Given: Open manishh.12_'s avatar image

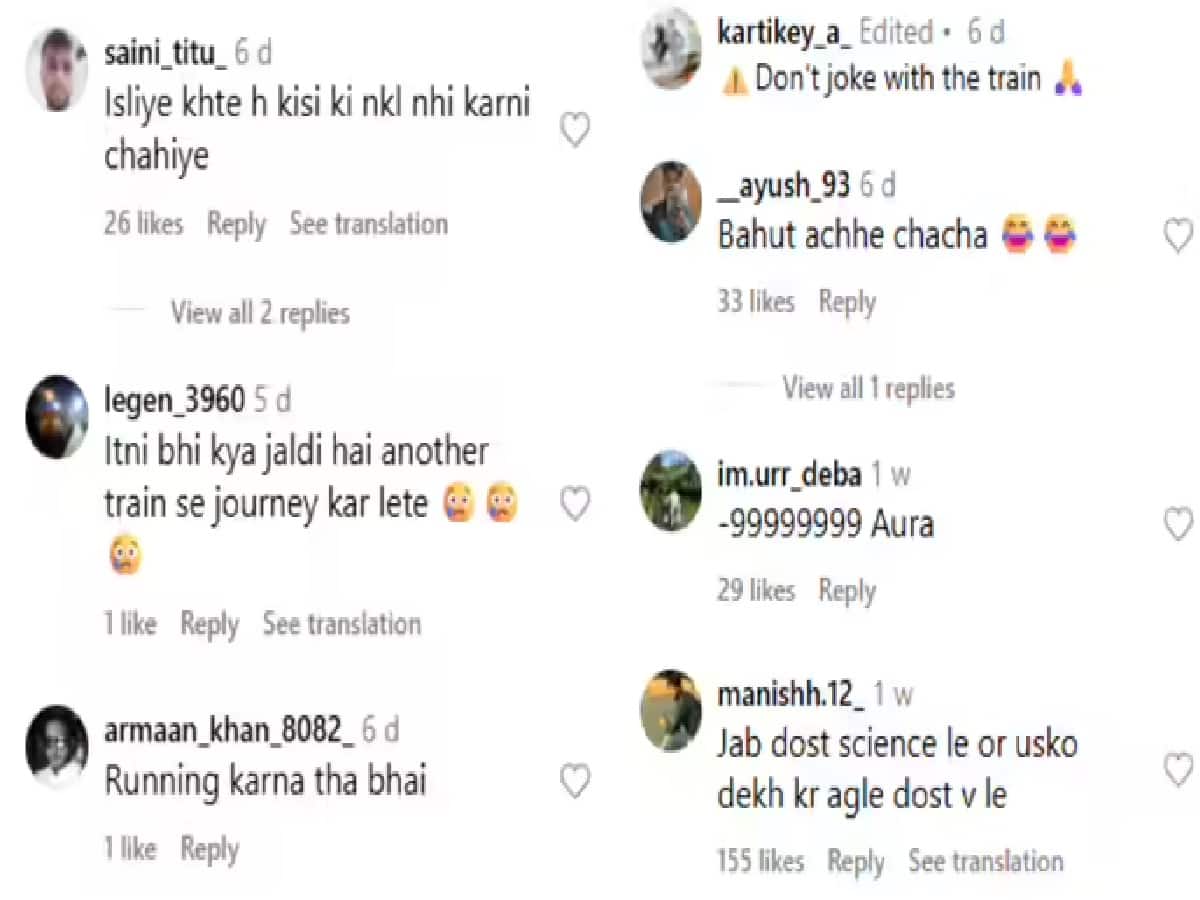Looking at the screenshot, I should 671,711.
